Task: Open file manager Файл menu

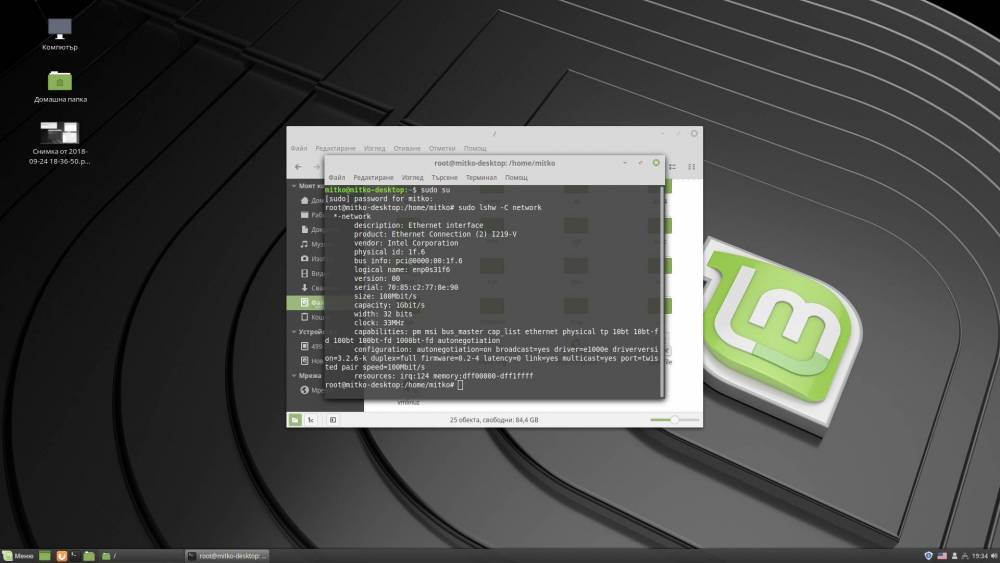Action: click(x=299, y=149)
